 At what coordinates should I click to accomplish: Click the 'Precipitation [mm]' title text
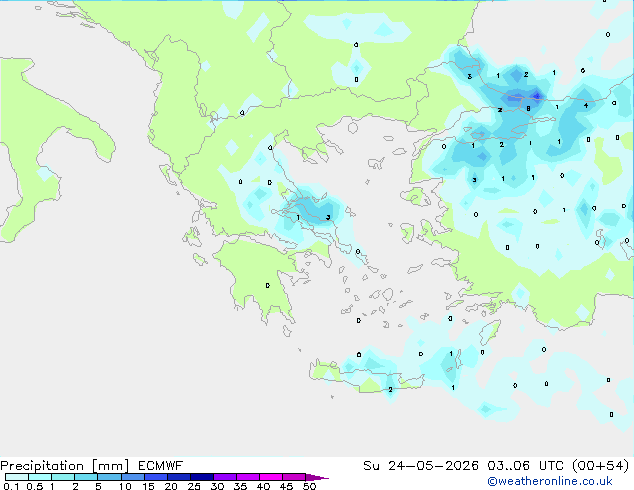click(65, 466)
